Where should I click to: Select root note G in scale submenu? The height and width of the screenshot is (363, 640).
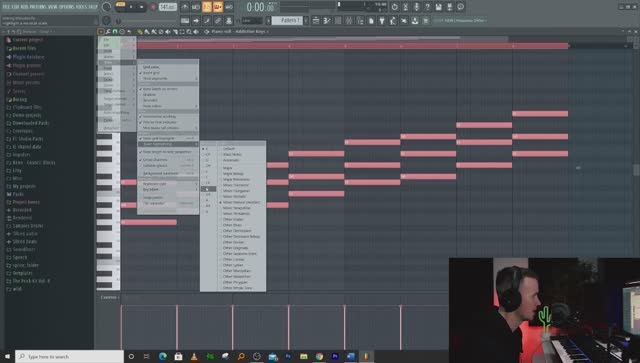point(209,189)
